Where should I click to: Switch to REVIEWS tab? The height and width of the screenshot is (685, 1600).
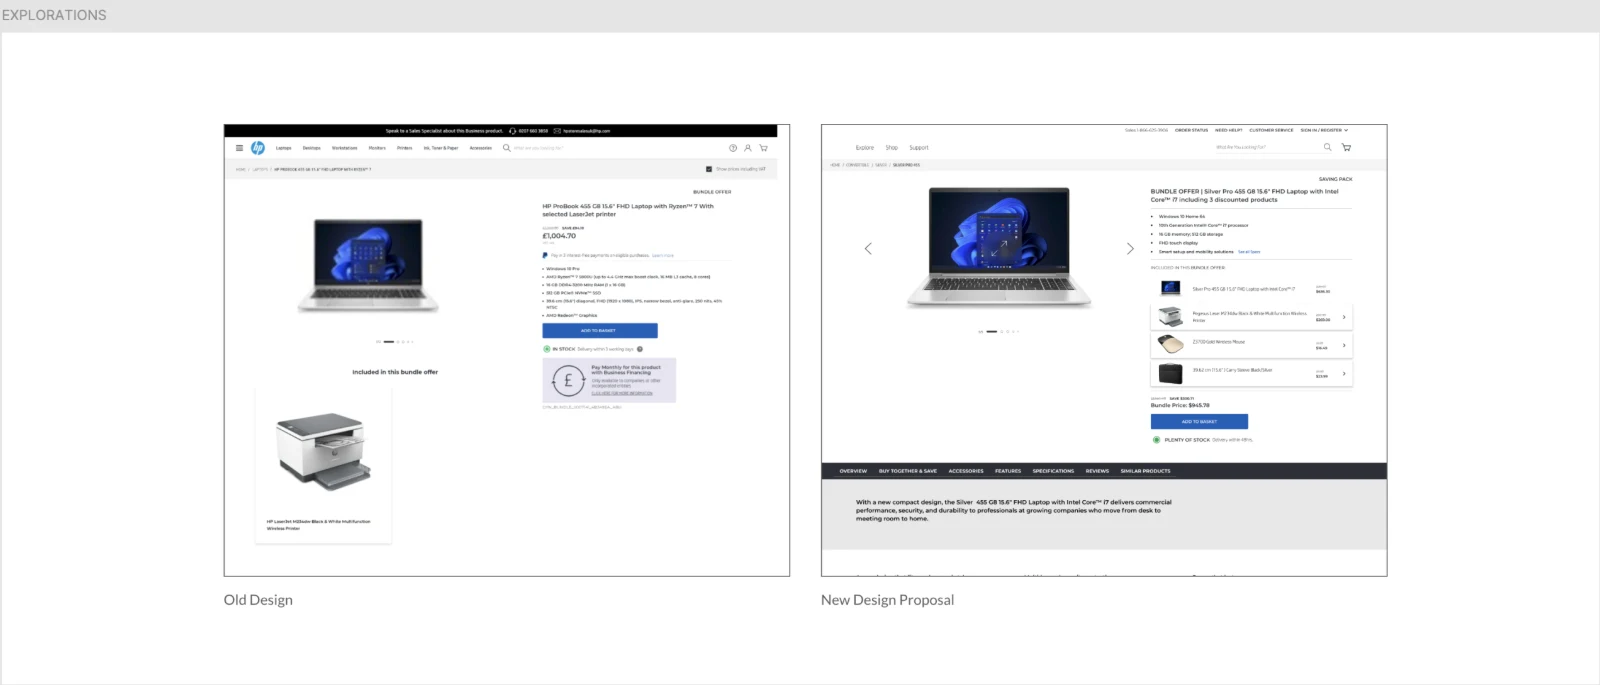1097,471
